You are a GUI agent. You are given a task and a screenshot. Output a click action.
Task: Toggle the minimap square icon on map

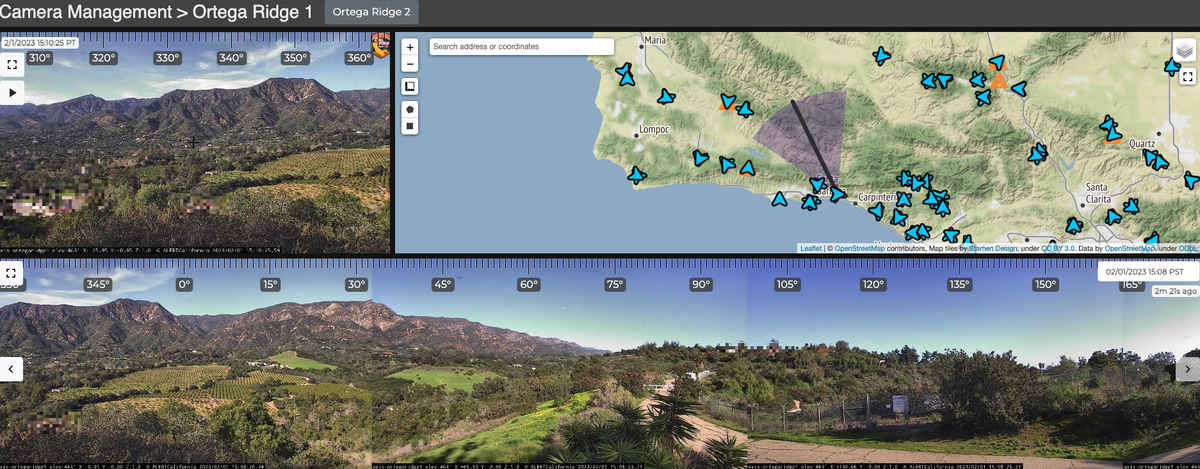[410, 87]
